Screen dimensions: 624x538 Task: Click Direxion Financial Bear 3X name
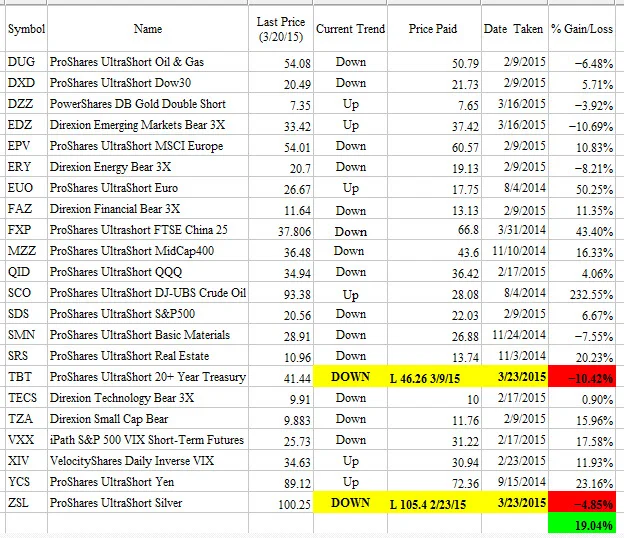pyautogui.click(x=148, y=209)
